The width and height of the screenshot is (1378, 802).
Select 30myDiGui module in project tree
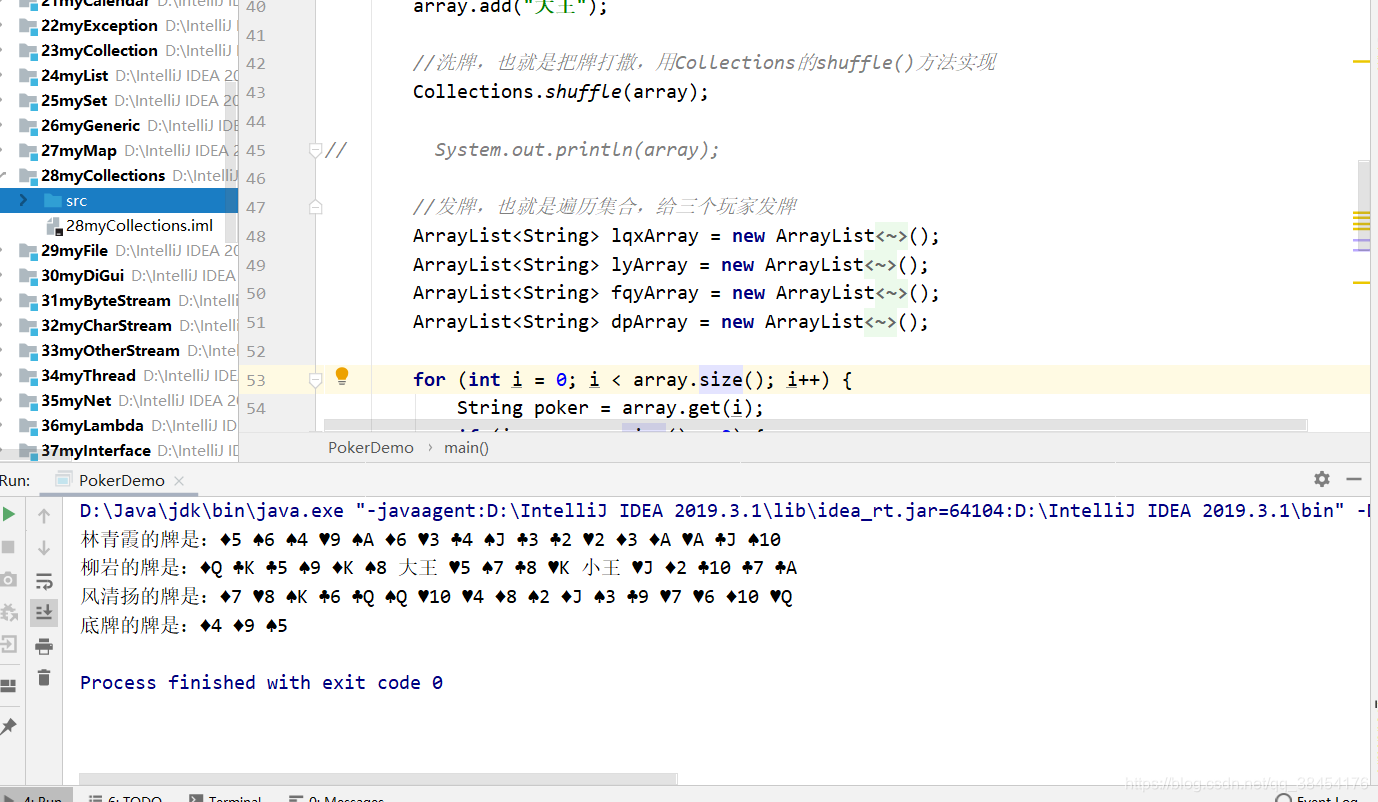83,275
